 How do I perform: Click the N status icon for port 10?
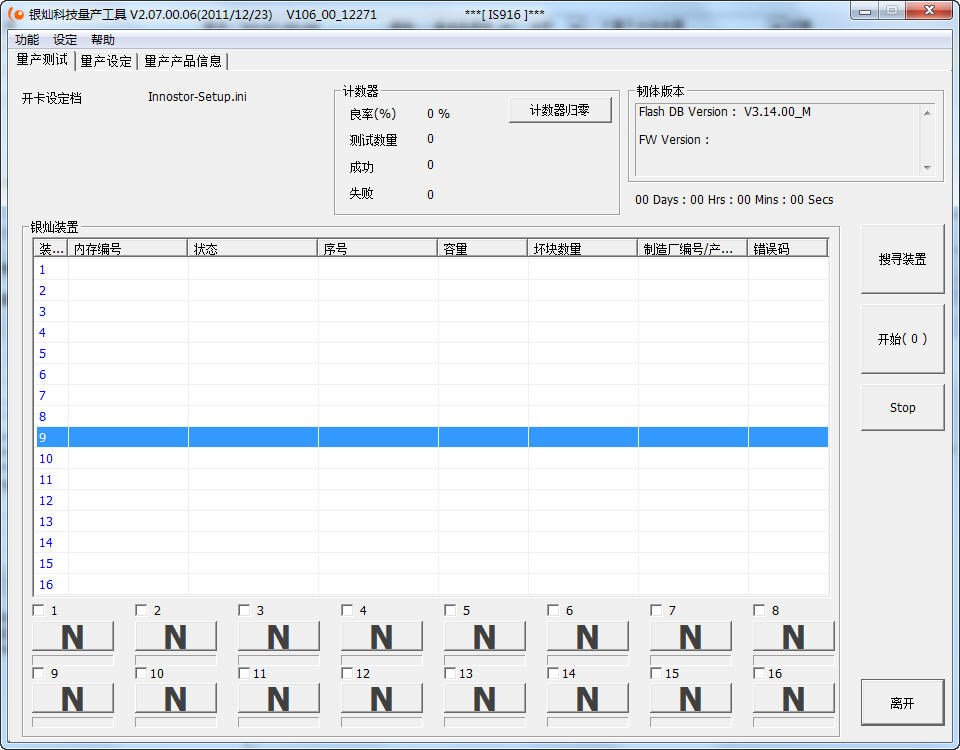176,699
